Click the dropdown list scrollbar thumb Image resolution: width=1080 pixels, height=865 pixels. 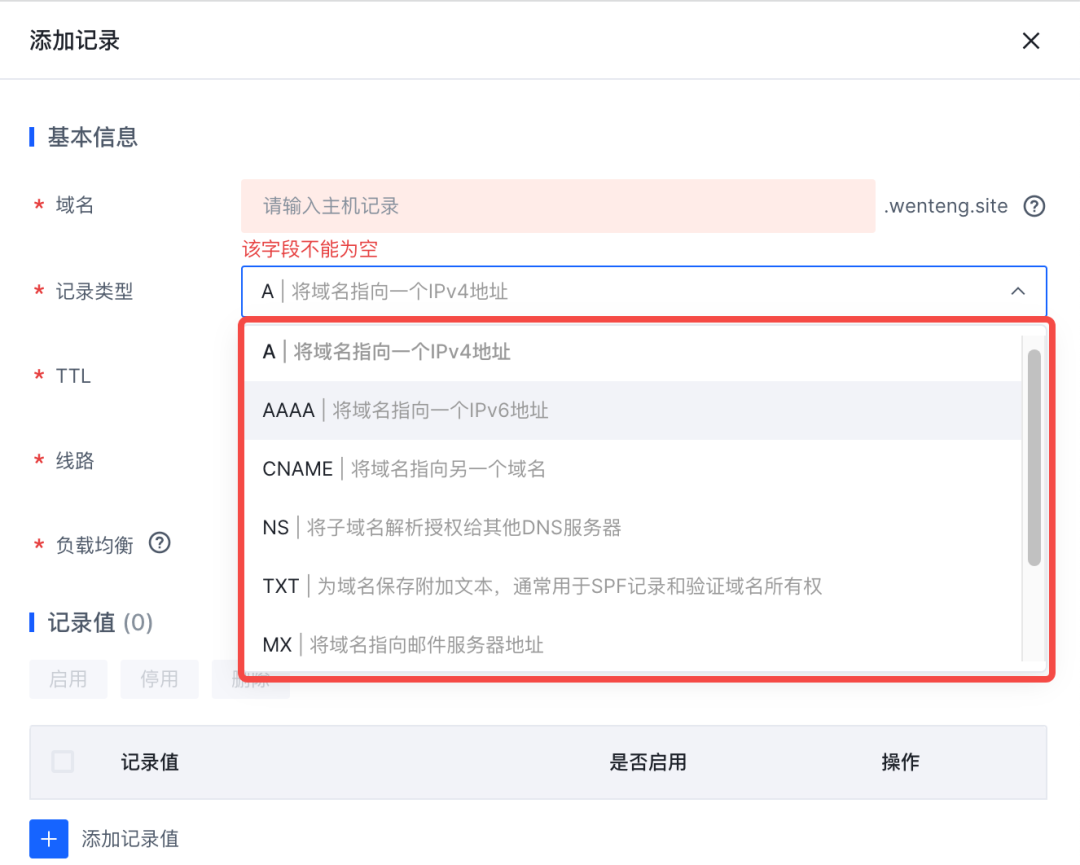tap(1034, 457)
